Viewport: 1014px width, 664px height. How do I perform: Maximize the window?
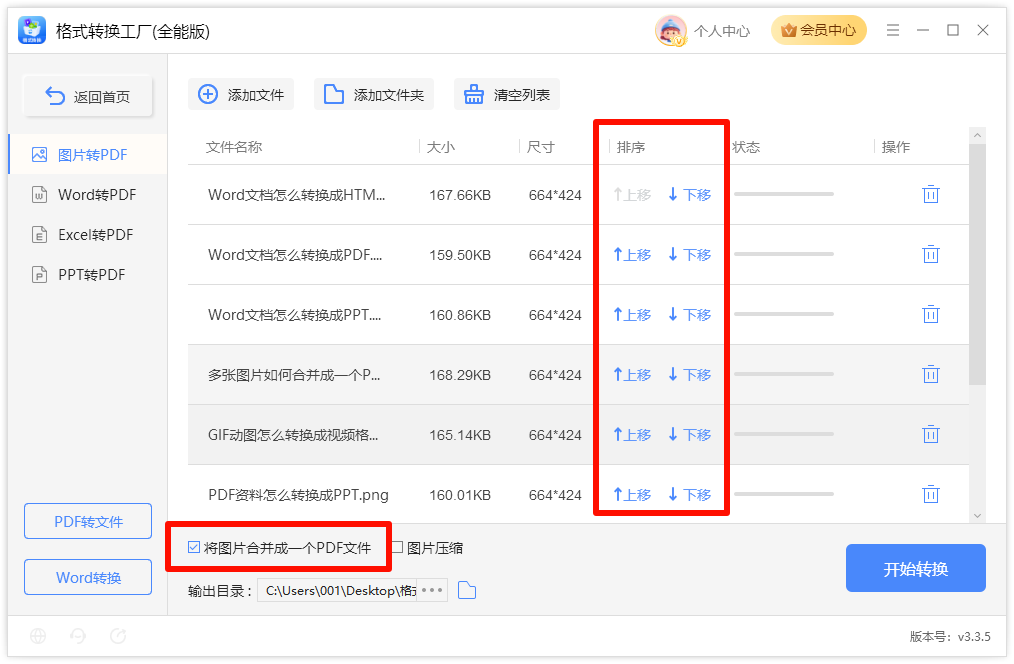click(x=953, y=30)
